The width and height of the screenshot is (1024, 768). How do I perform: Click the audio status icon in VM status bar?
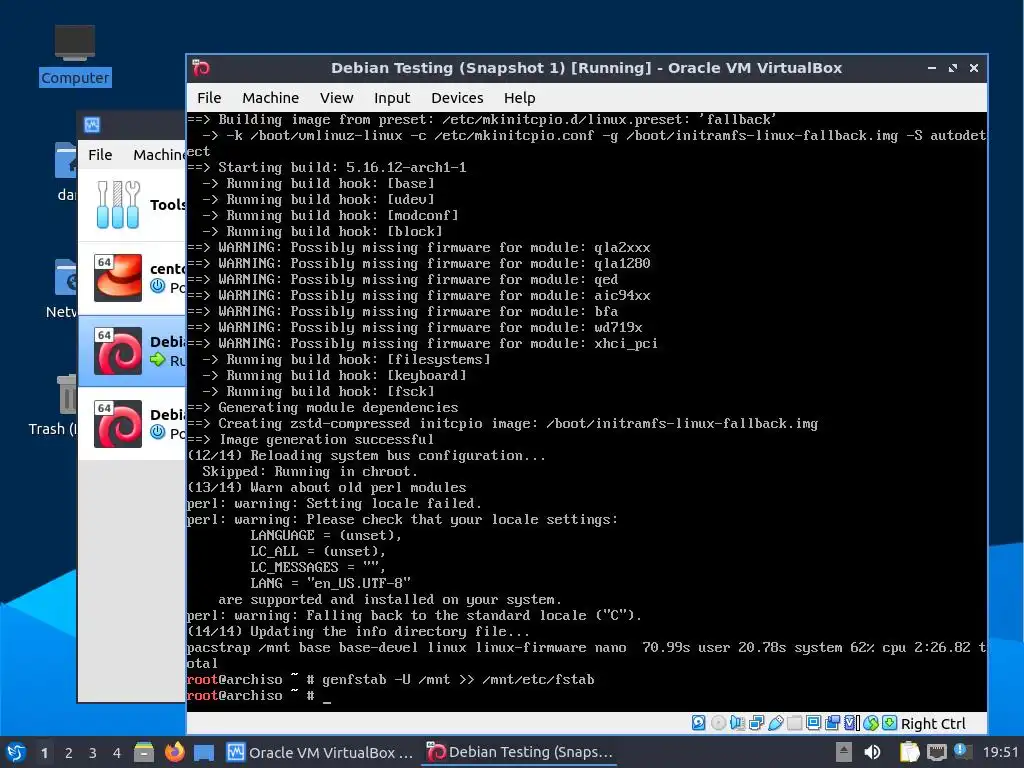coord(737,723)
